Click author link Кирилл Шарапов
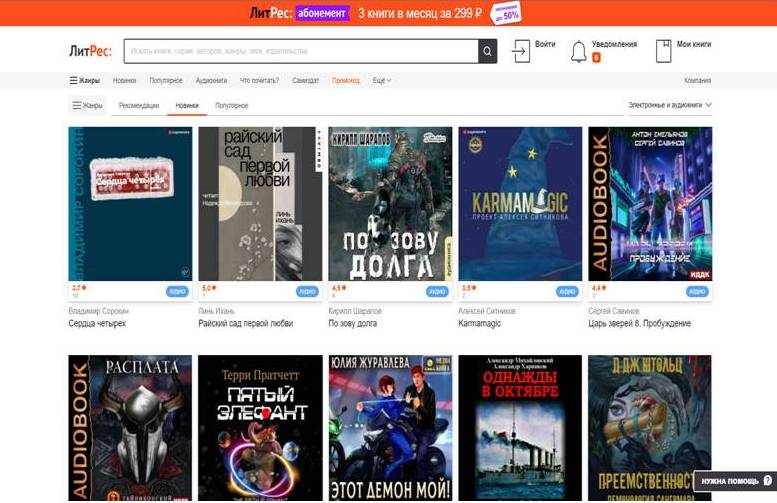The width and height of the screenshot is (777, 503). pyautogui.click(x=355, y=311)
